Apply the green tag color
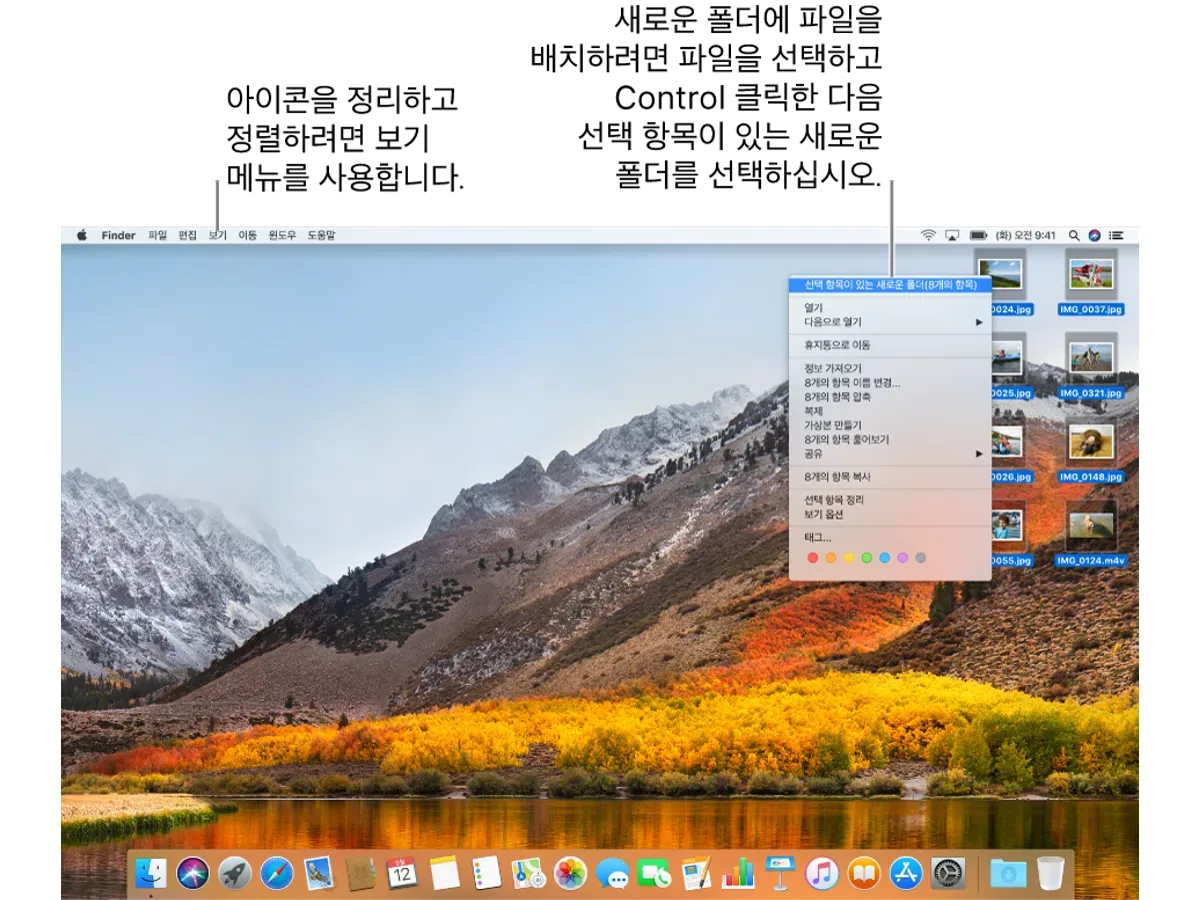Image resolution: width=1200 pixels, height=900 pixels. [x=866, y=557]
